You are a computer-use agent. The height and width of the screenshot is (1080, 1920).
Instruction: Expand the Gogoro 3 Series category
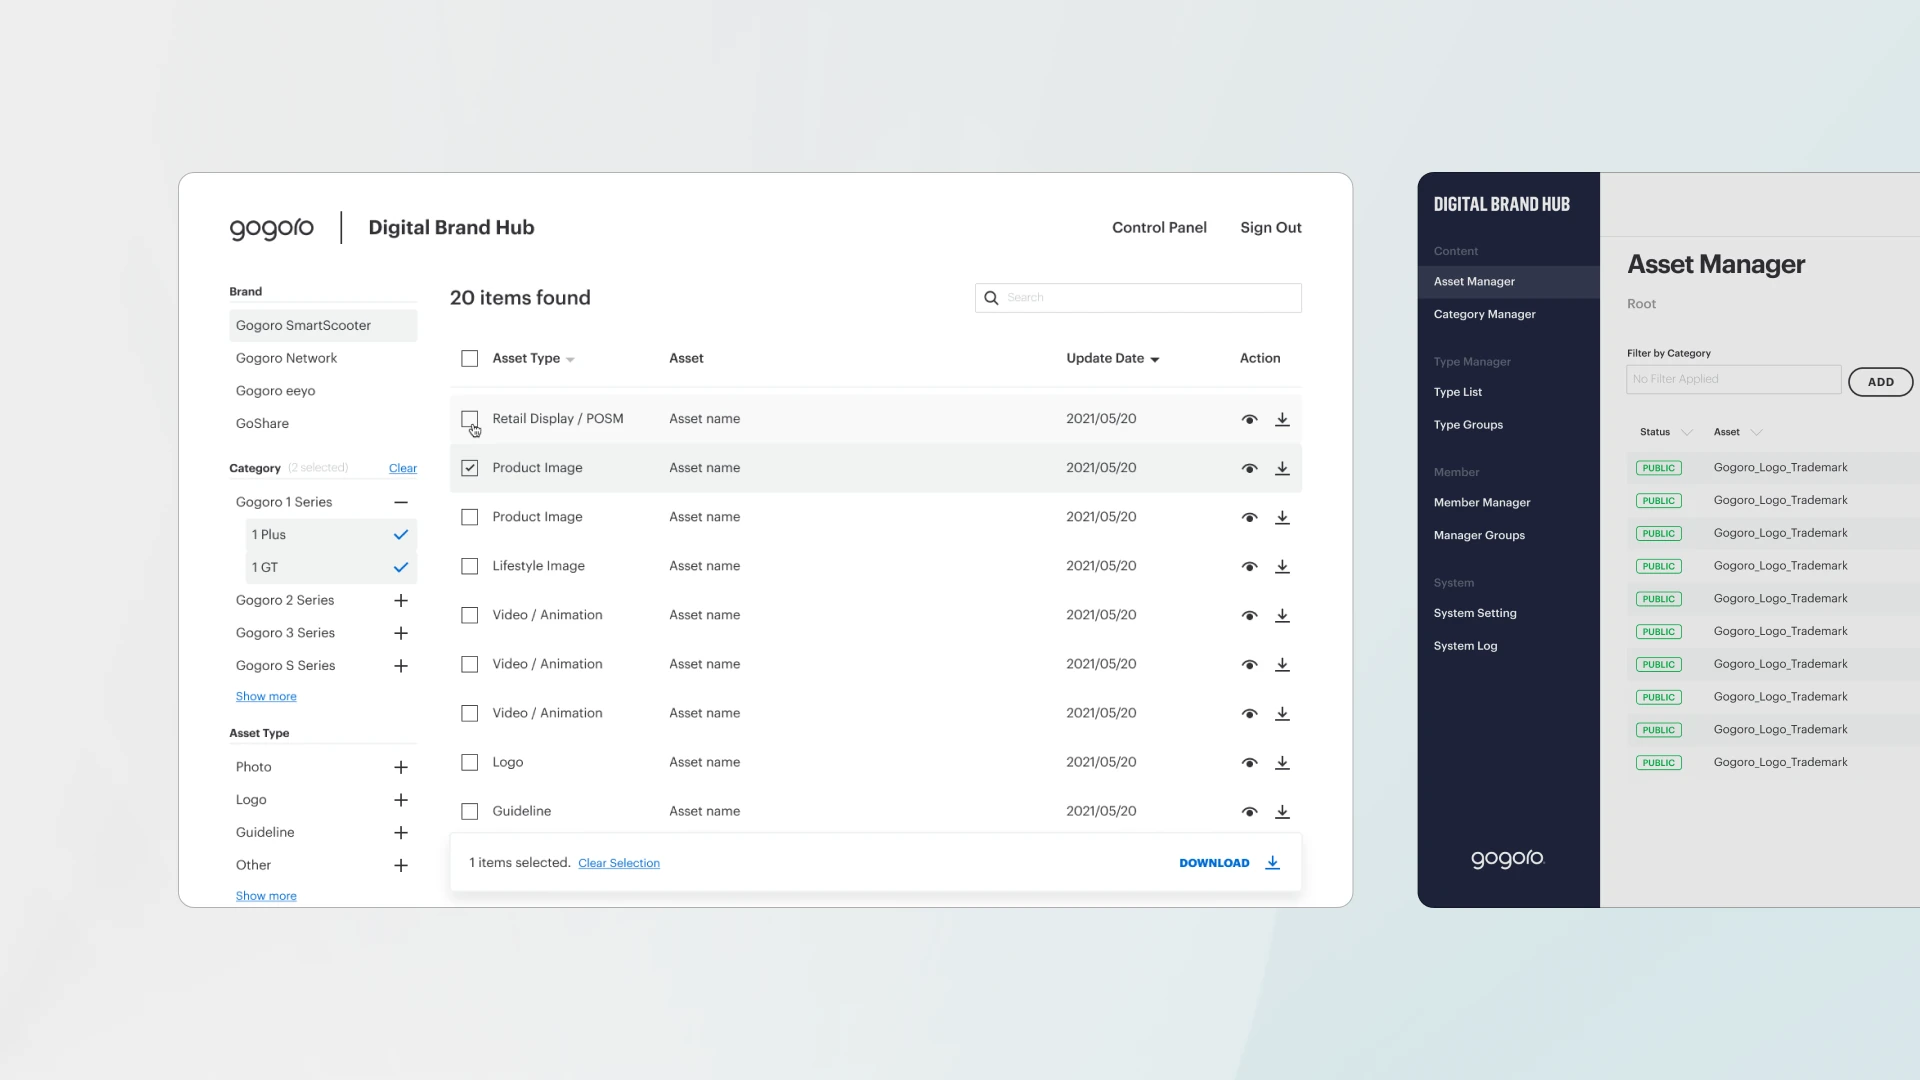401,633
